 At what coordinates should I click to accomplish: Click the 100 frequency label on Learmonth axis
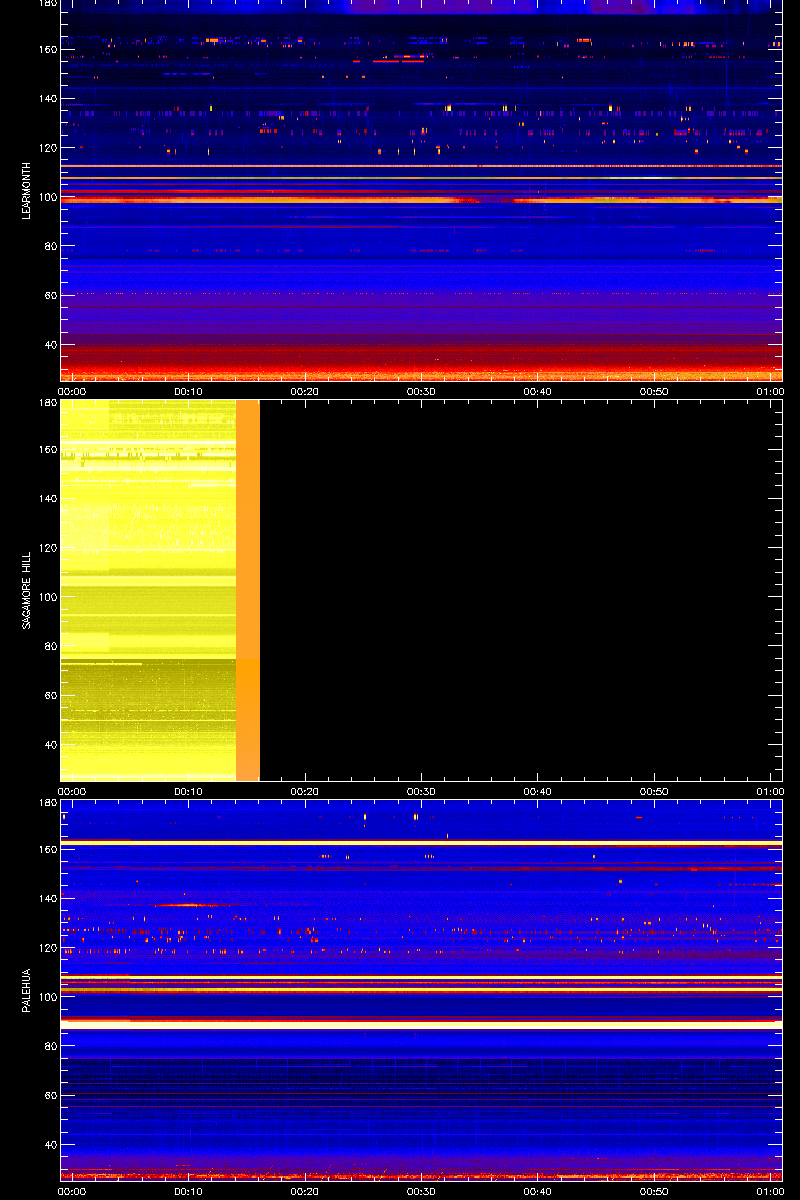coord(46,197)
